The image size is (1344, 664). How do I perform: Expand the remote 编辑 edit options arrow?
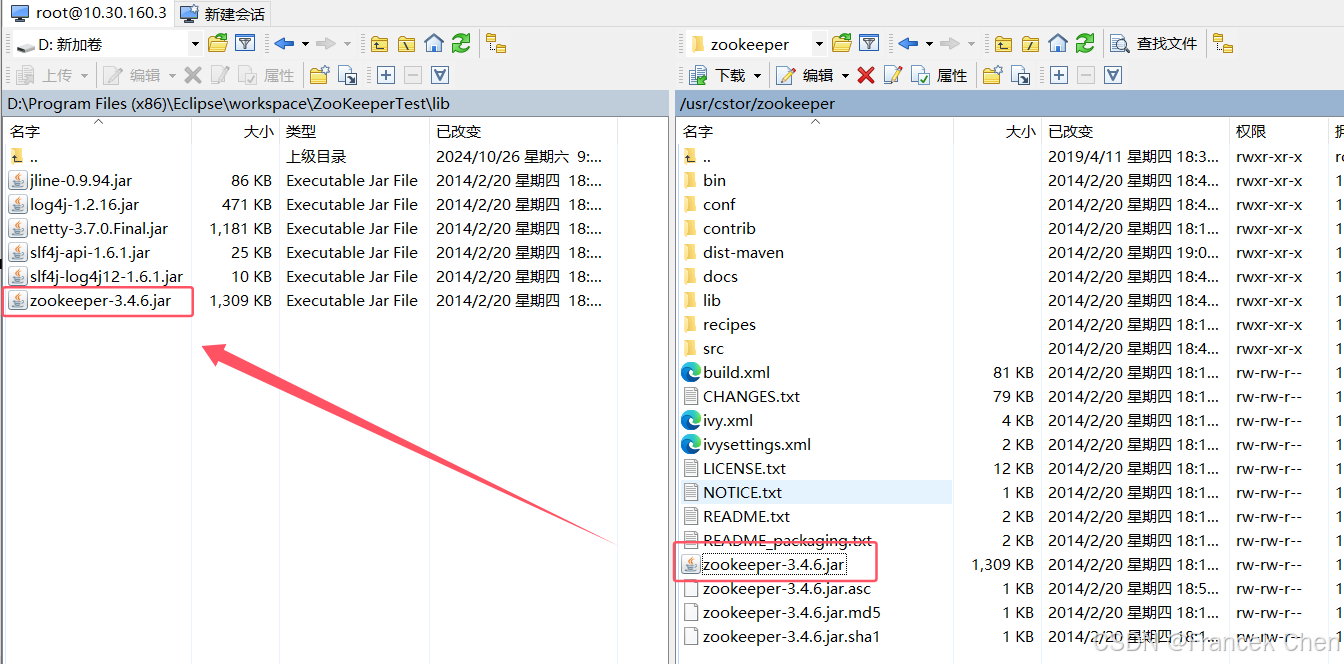[845, 76]
